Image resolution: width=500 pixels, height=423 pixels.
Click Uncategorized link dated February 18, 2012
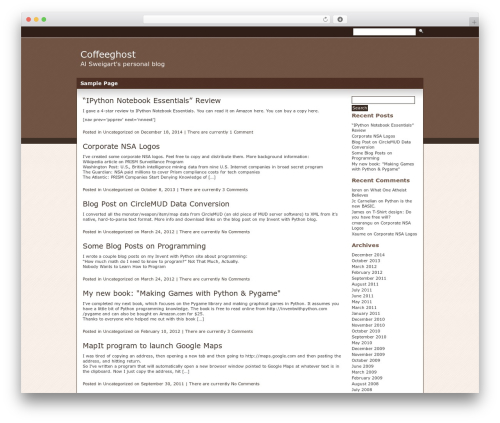point(118,331)
